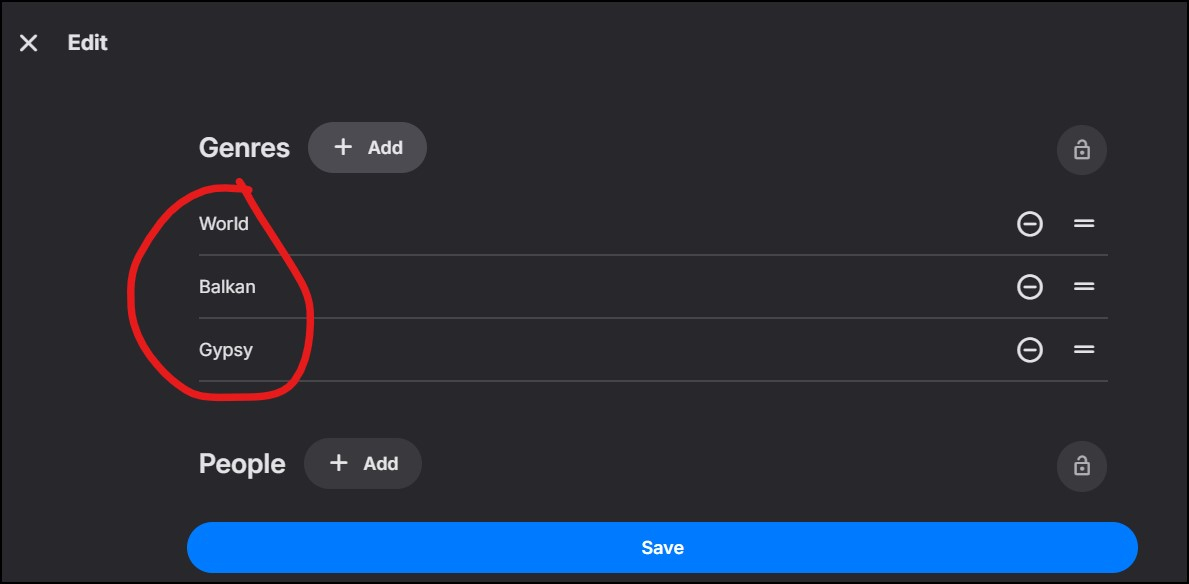Toggle the People lock icon

pyautogui.click(x=1081, y=466)
